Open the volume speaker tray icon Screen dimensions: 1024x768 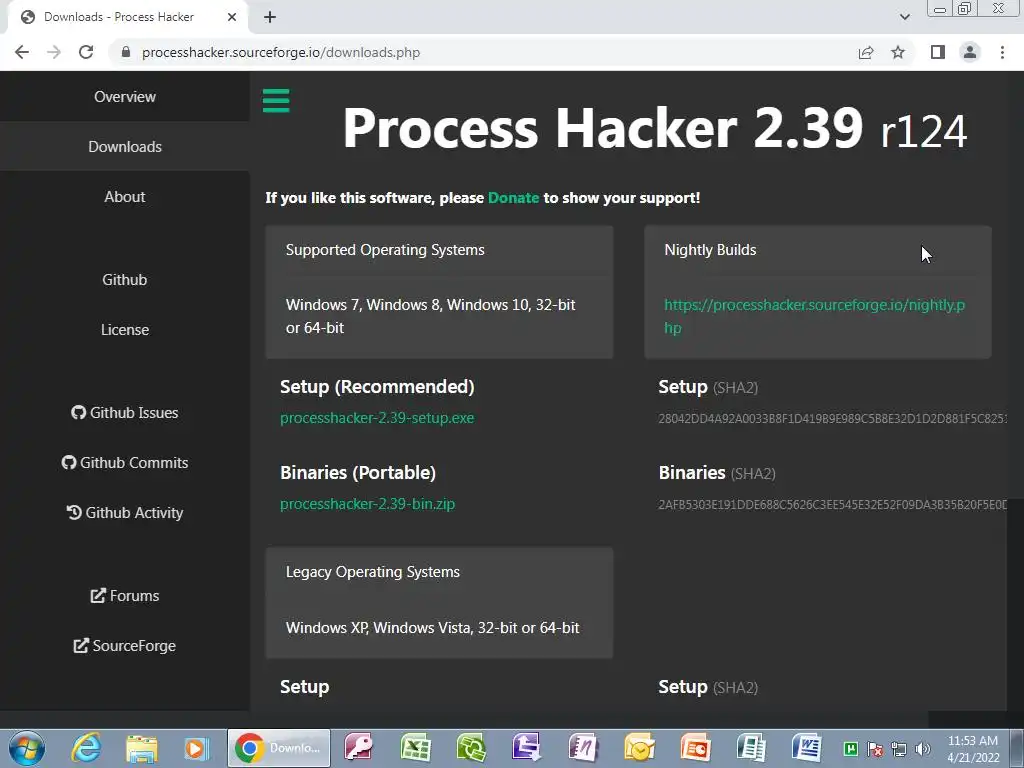(923, 749)
